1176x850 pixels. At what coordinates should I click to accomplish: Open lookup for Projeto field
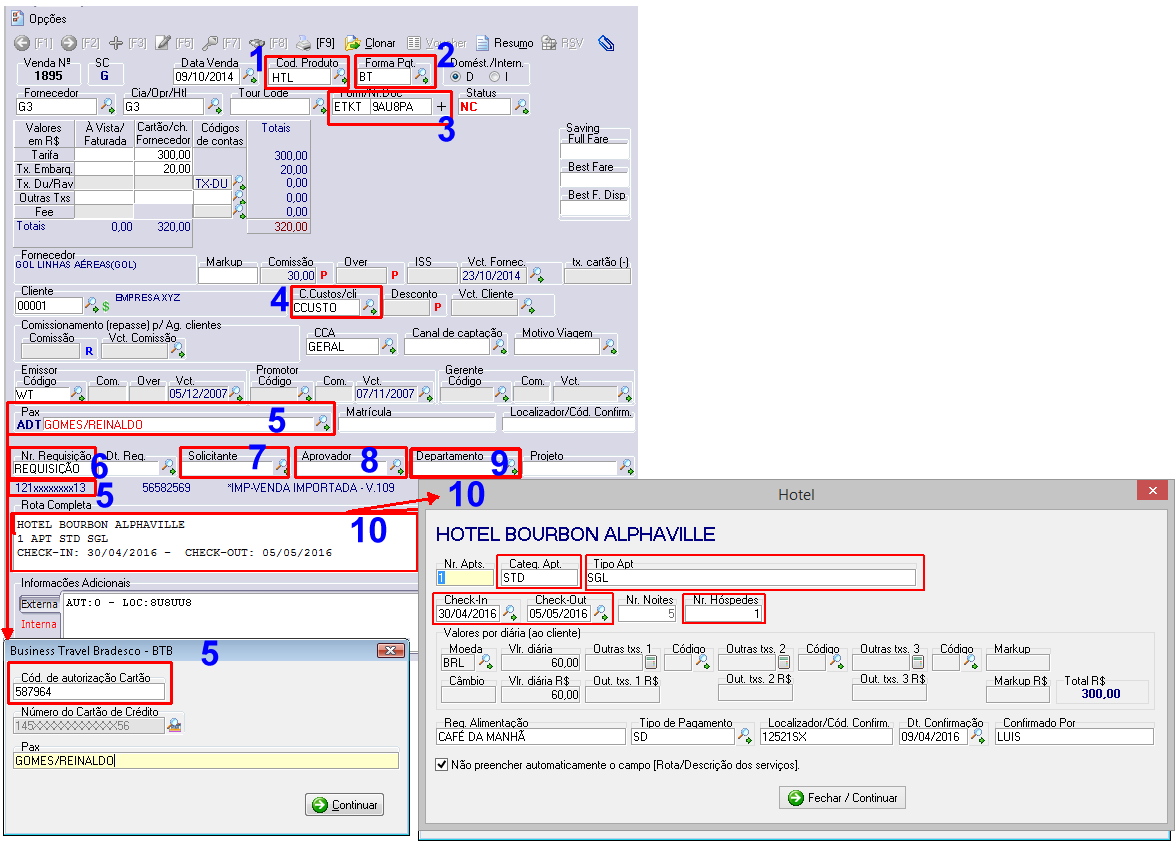(x=626, y=467)
